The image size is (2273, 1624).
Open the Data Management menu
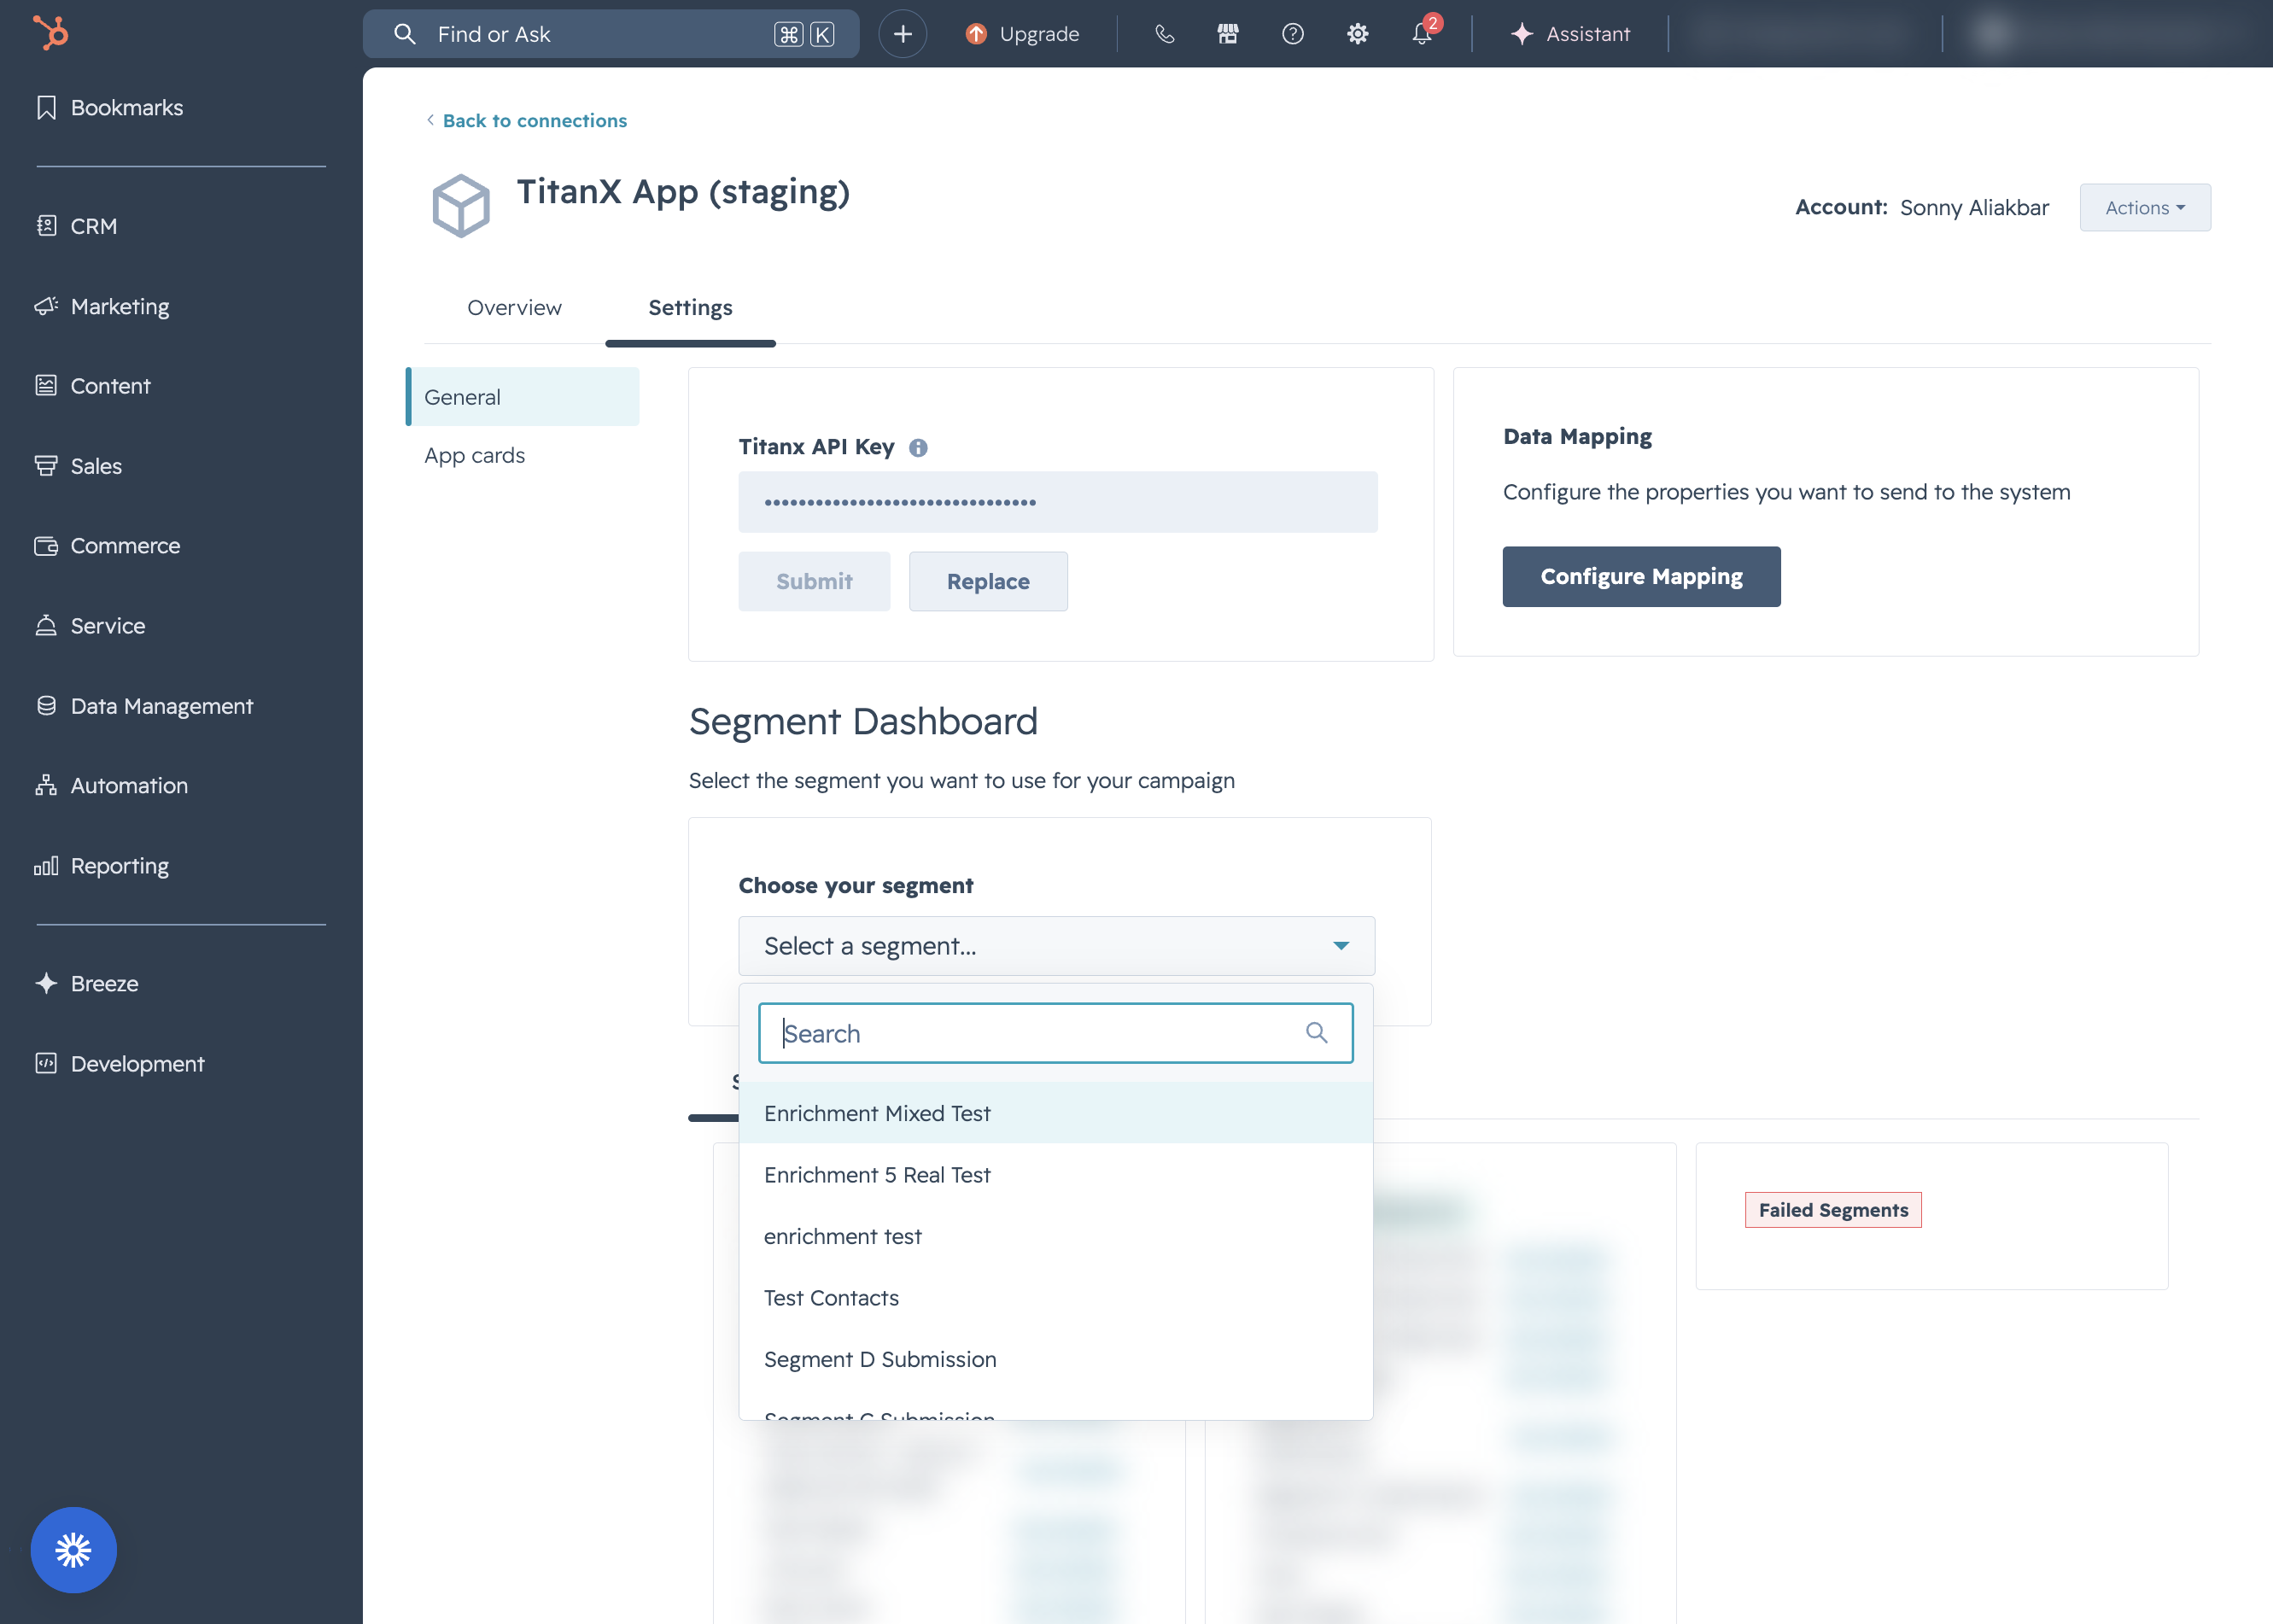145,705
